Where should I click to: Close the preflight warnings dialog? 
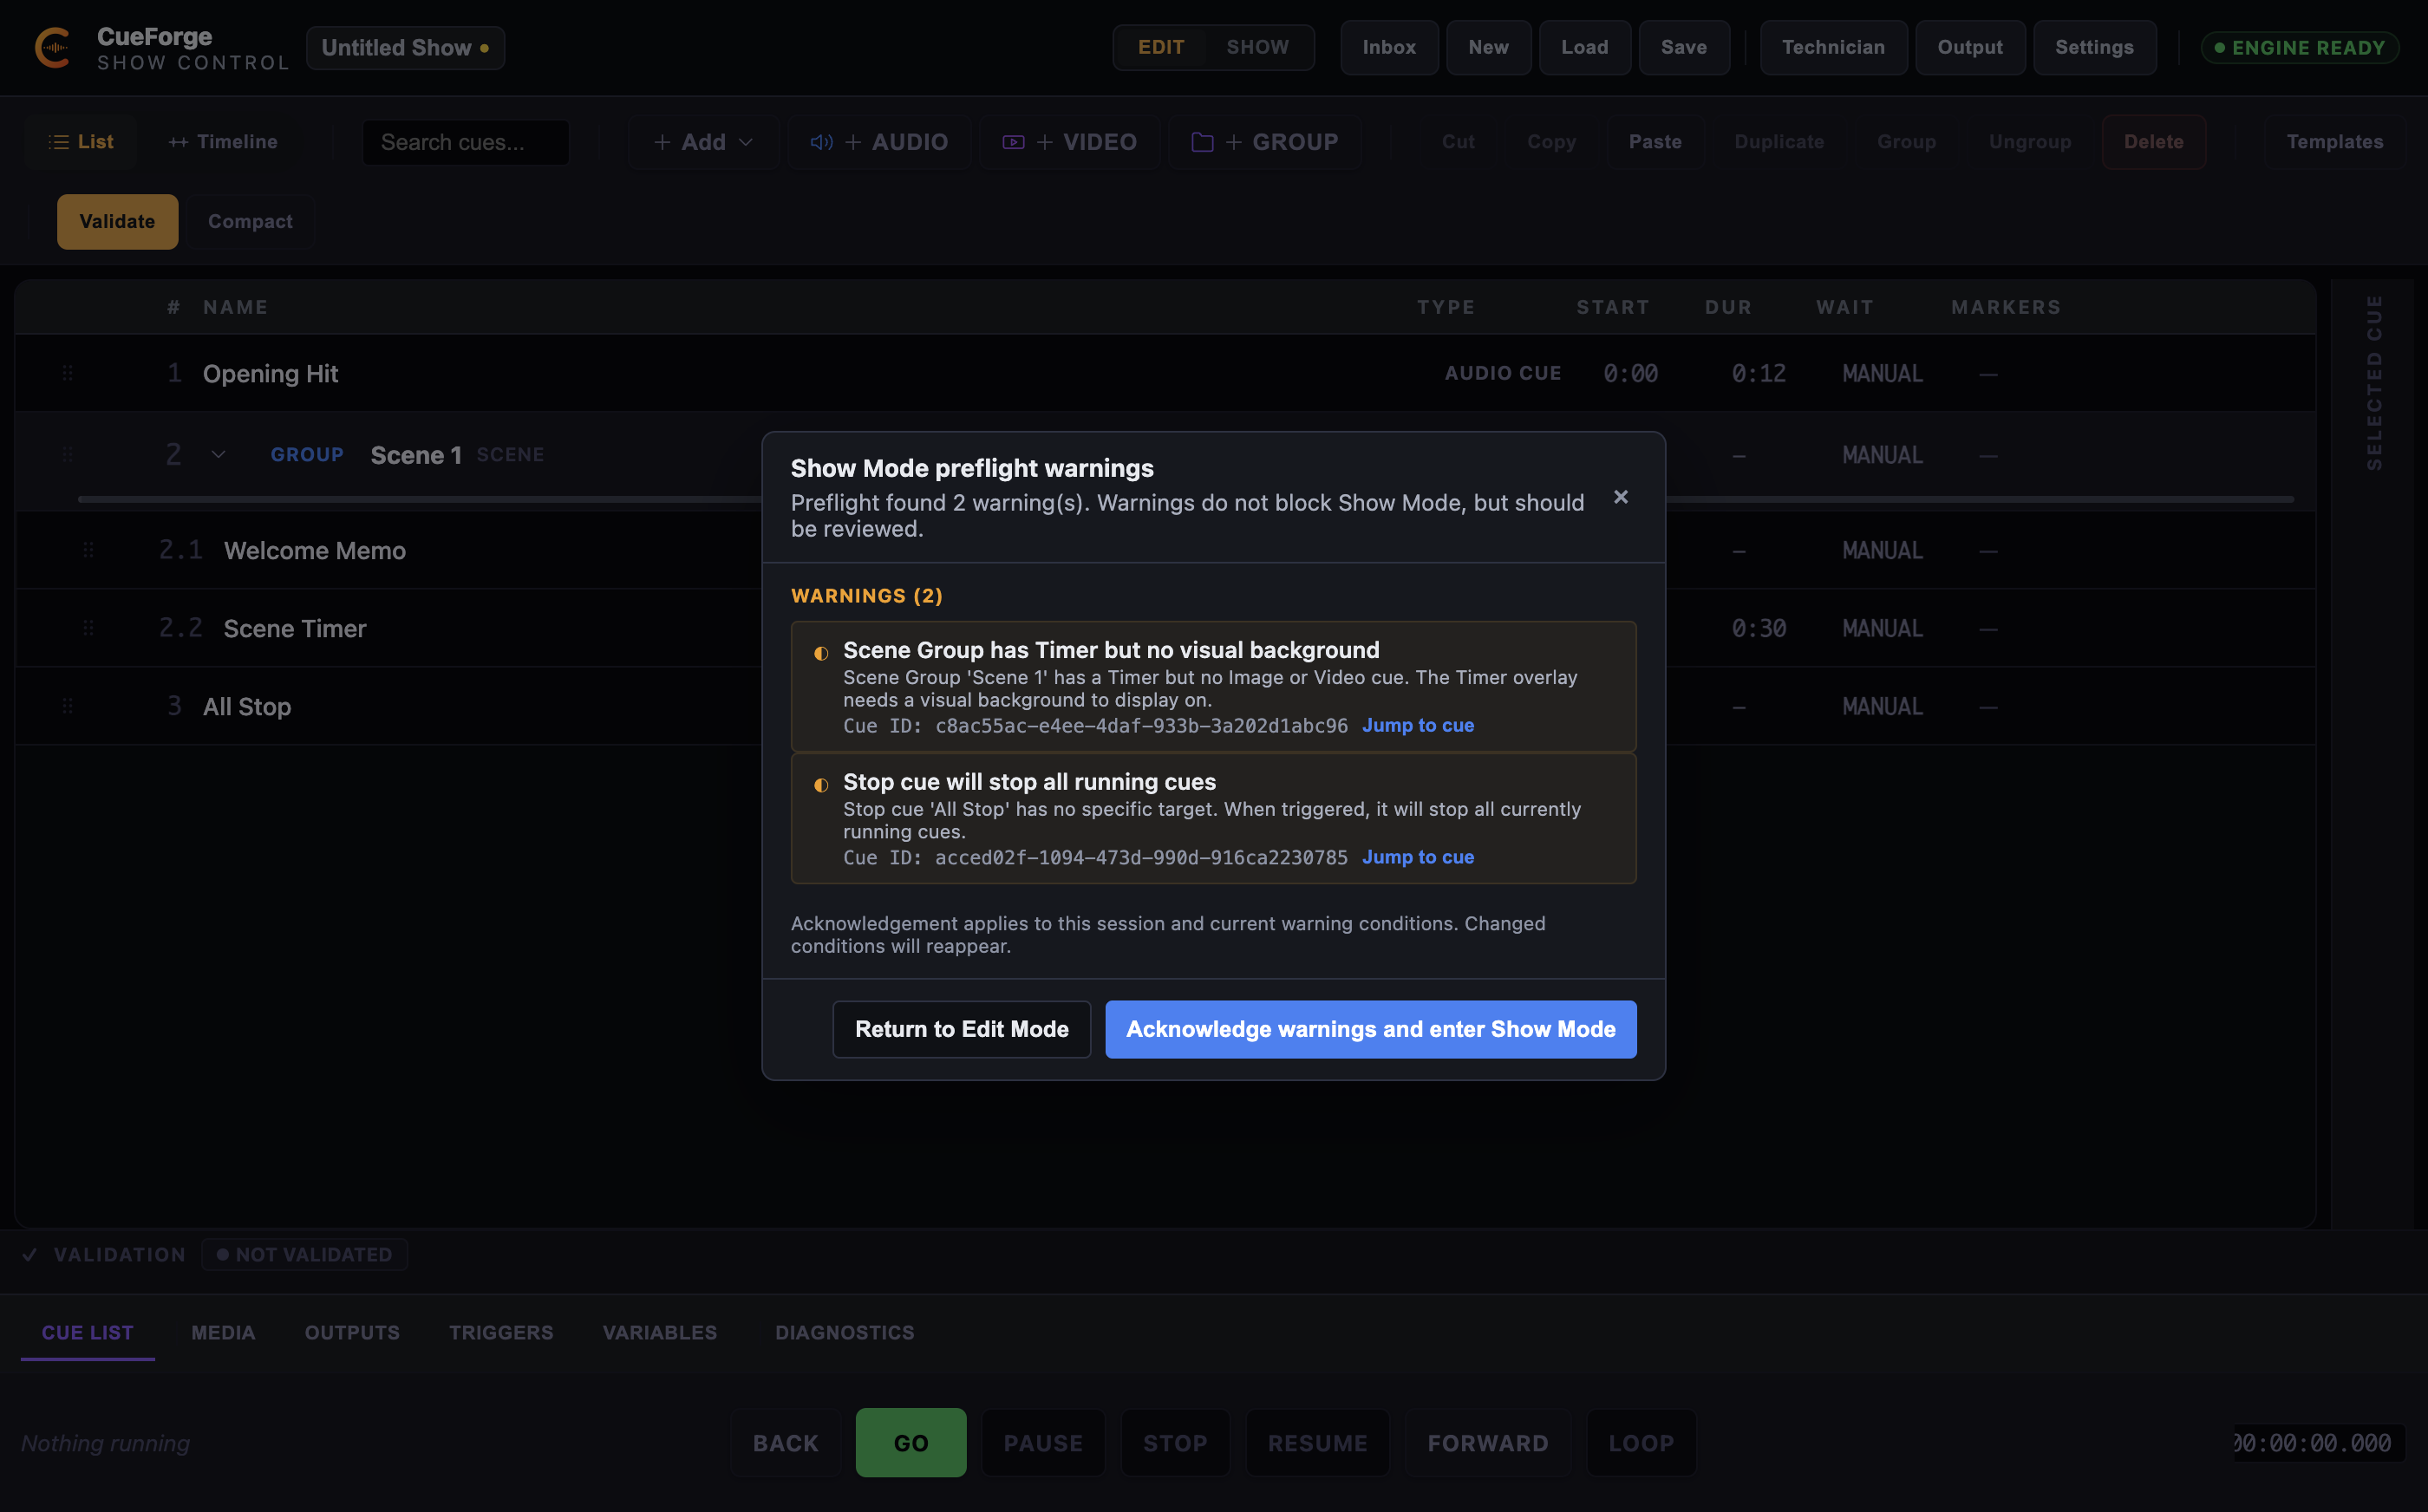(1621, 497)
